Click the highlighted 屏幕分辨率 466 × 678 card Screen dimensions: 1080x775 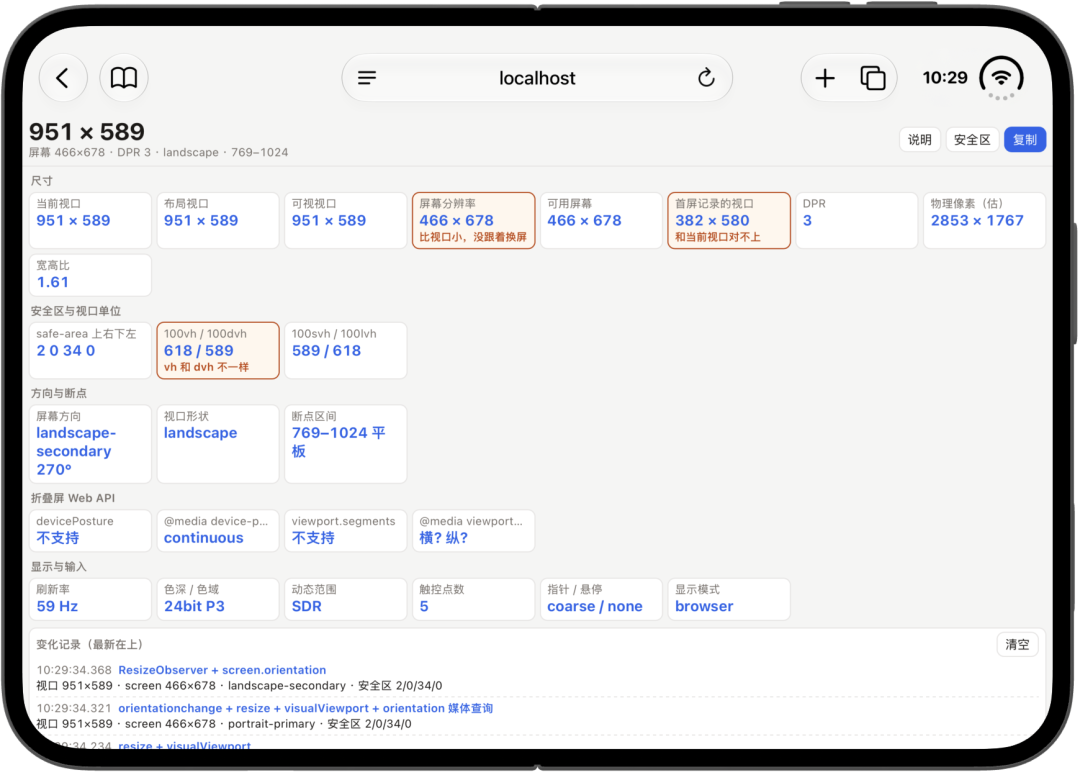point(473,220)
